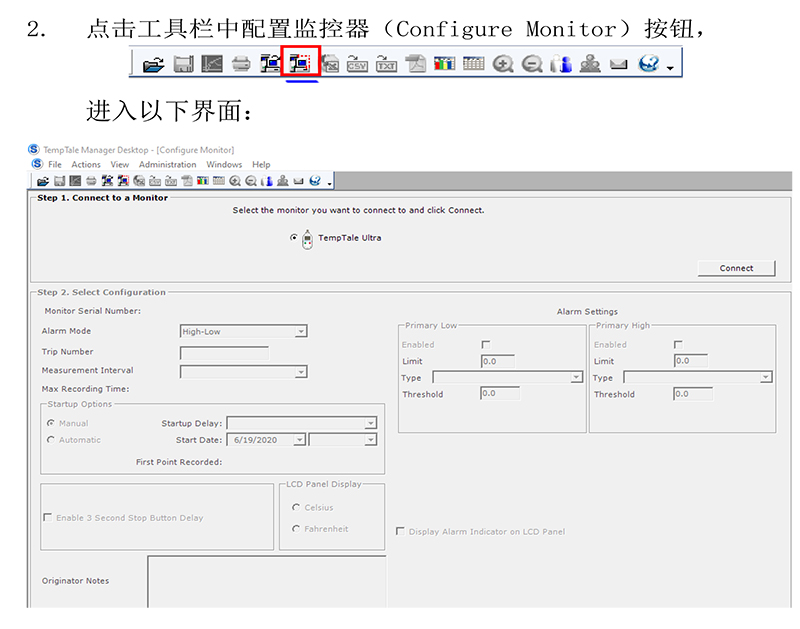Click the CSV export icon in enlarged toolbar

357,64
